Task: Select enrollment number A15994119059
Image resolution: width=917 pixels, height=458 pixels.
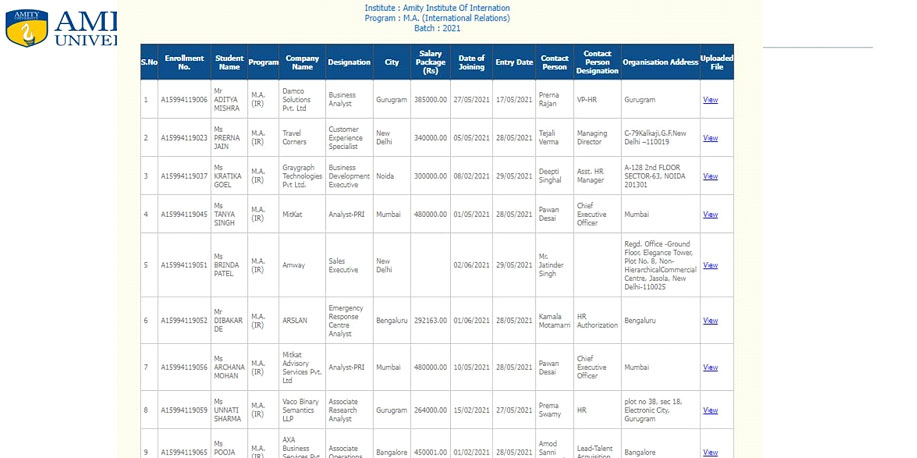Action: 184,410
